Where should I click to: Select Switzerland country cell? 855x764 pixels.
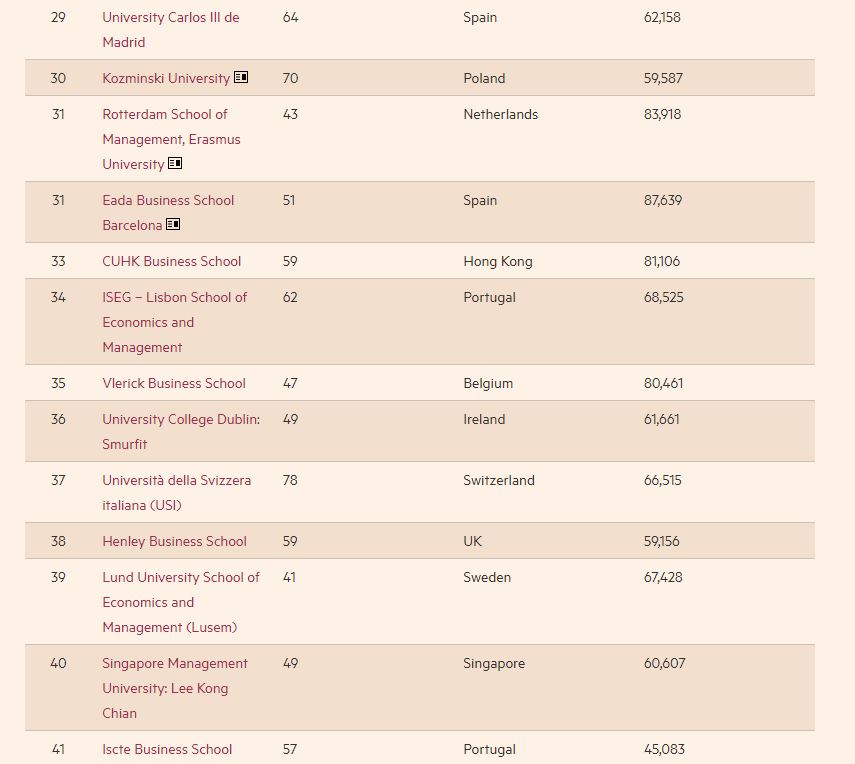pos(499,481)
